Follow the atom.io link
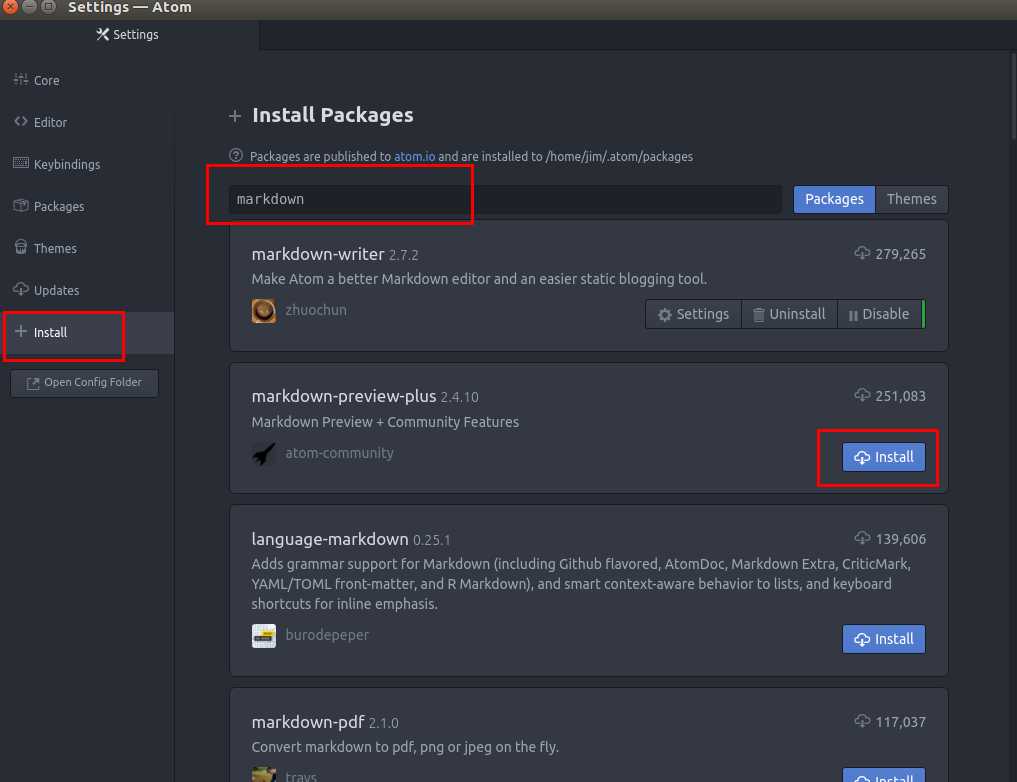This screenshot has width=1017, height=782. [x=414, y=156]
